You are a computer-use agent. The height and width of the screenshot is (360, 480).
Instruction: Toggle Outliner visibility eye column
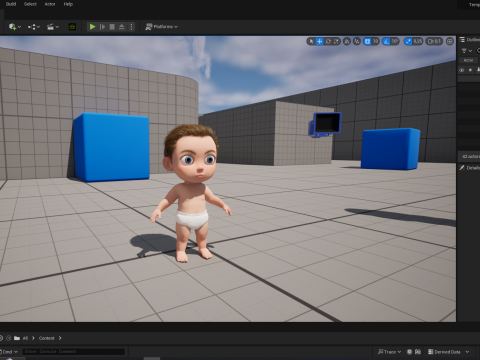[462, 70]
